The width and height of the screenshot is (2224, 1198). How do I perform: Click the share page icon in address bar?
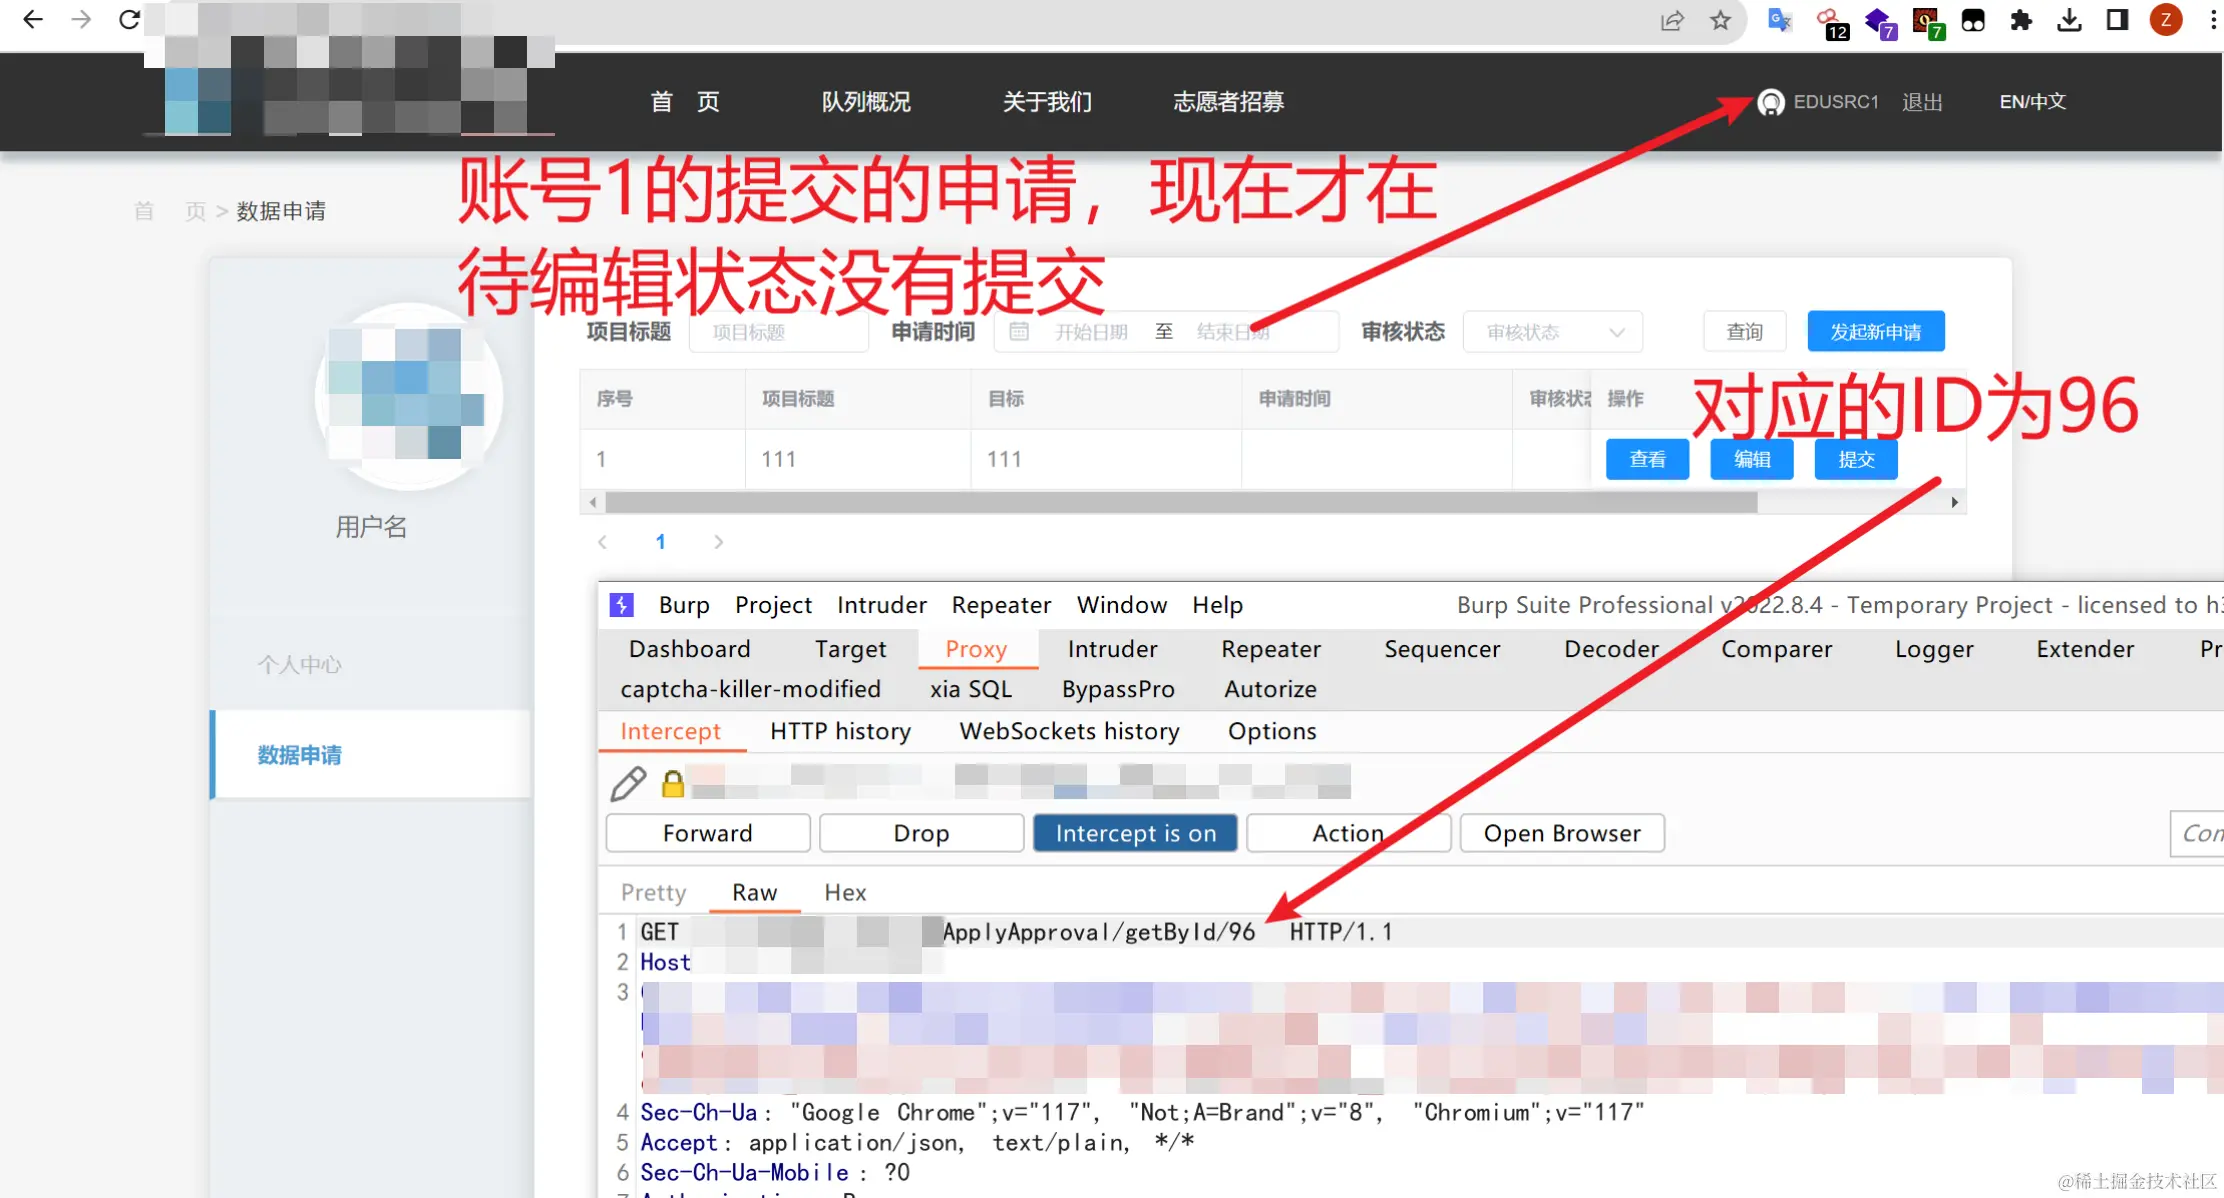click(1672, 21)
